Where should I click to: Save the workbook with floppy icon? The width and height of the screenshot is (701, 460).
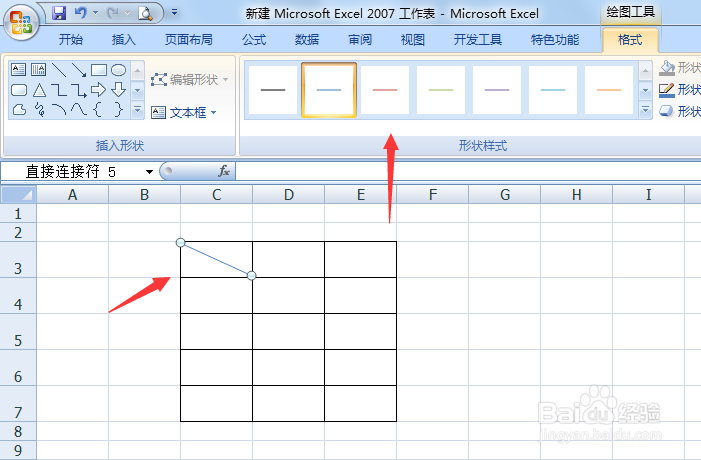point(59,13)
